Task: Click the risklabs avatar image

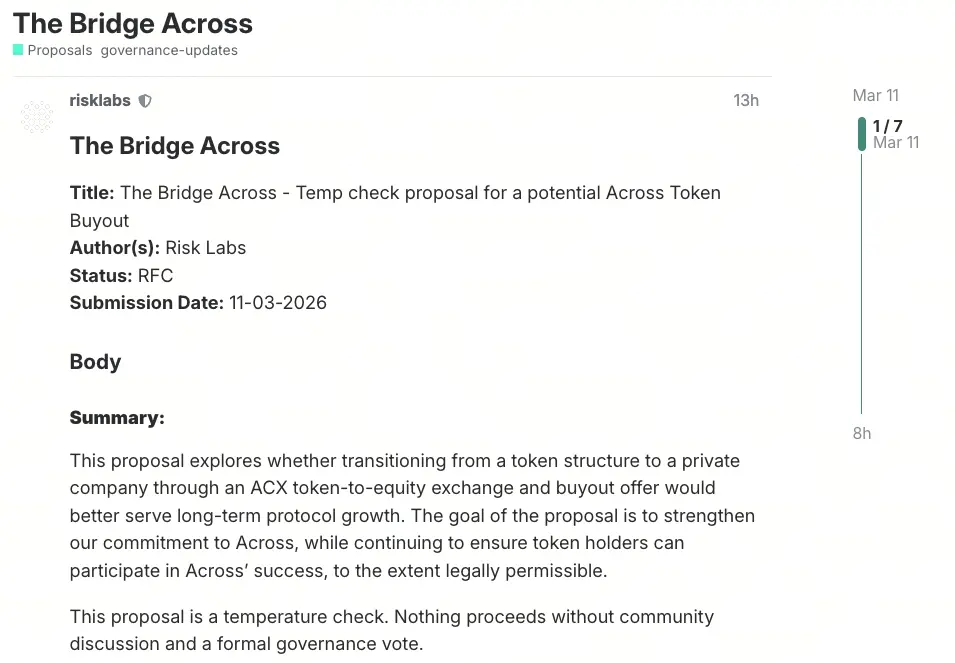Action: tap(37, 116)
